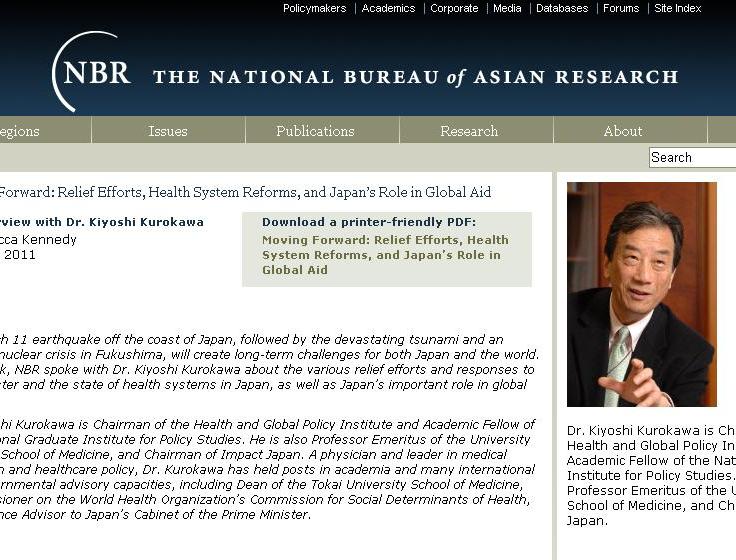Click the caption text beneath the photo
Image resolution: width=736 pixels, height=560 pixels.
tap(651, 475)
